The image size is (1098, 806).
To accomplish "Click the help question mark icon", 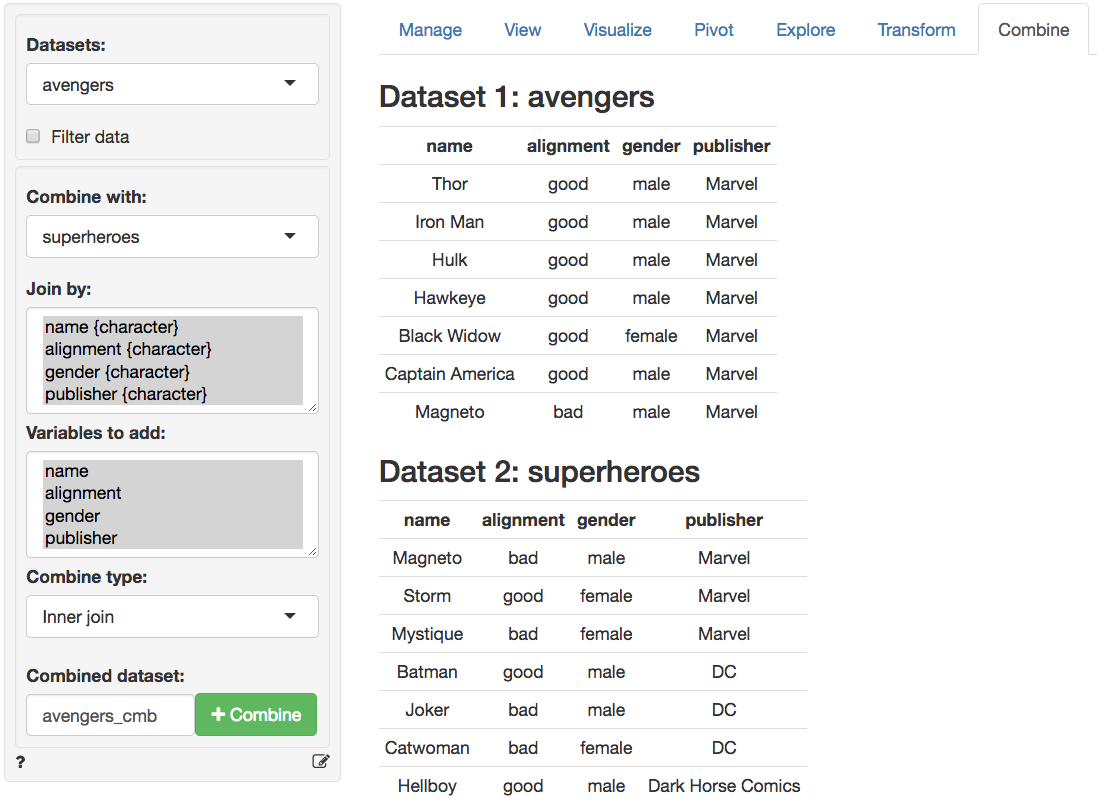I will [x=21, y=762].
